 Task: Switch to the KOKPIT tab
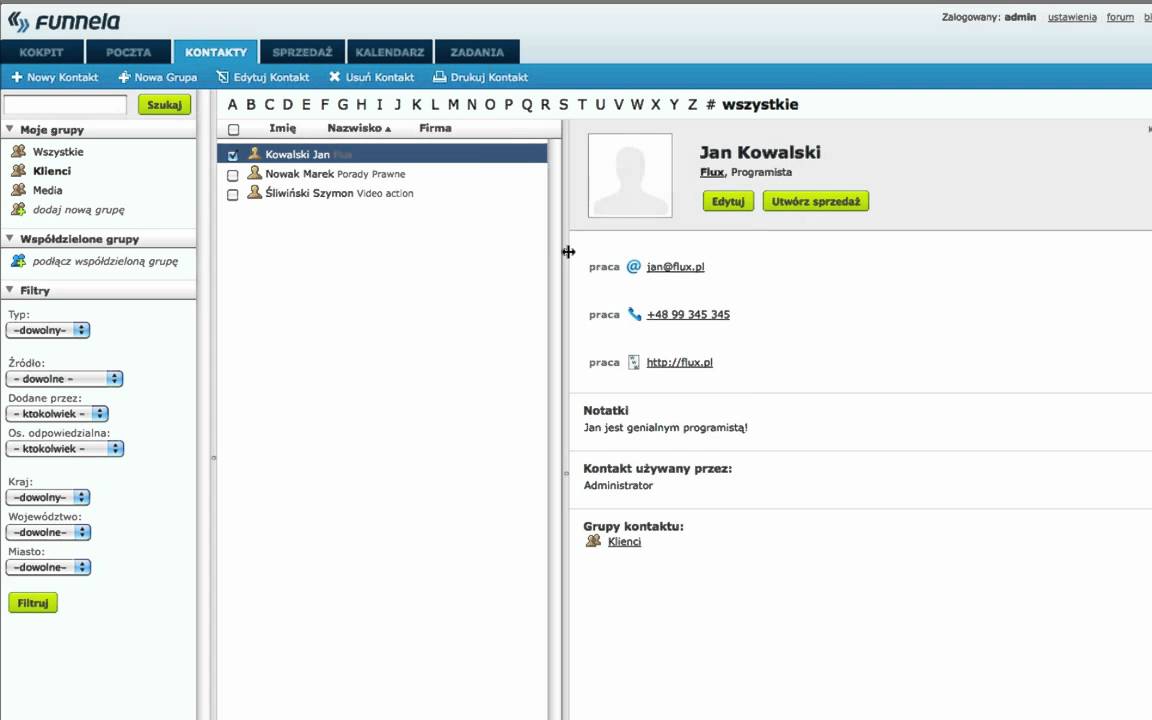tap(42, 51)
